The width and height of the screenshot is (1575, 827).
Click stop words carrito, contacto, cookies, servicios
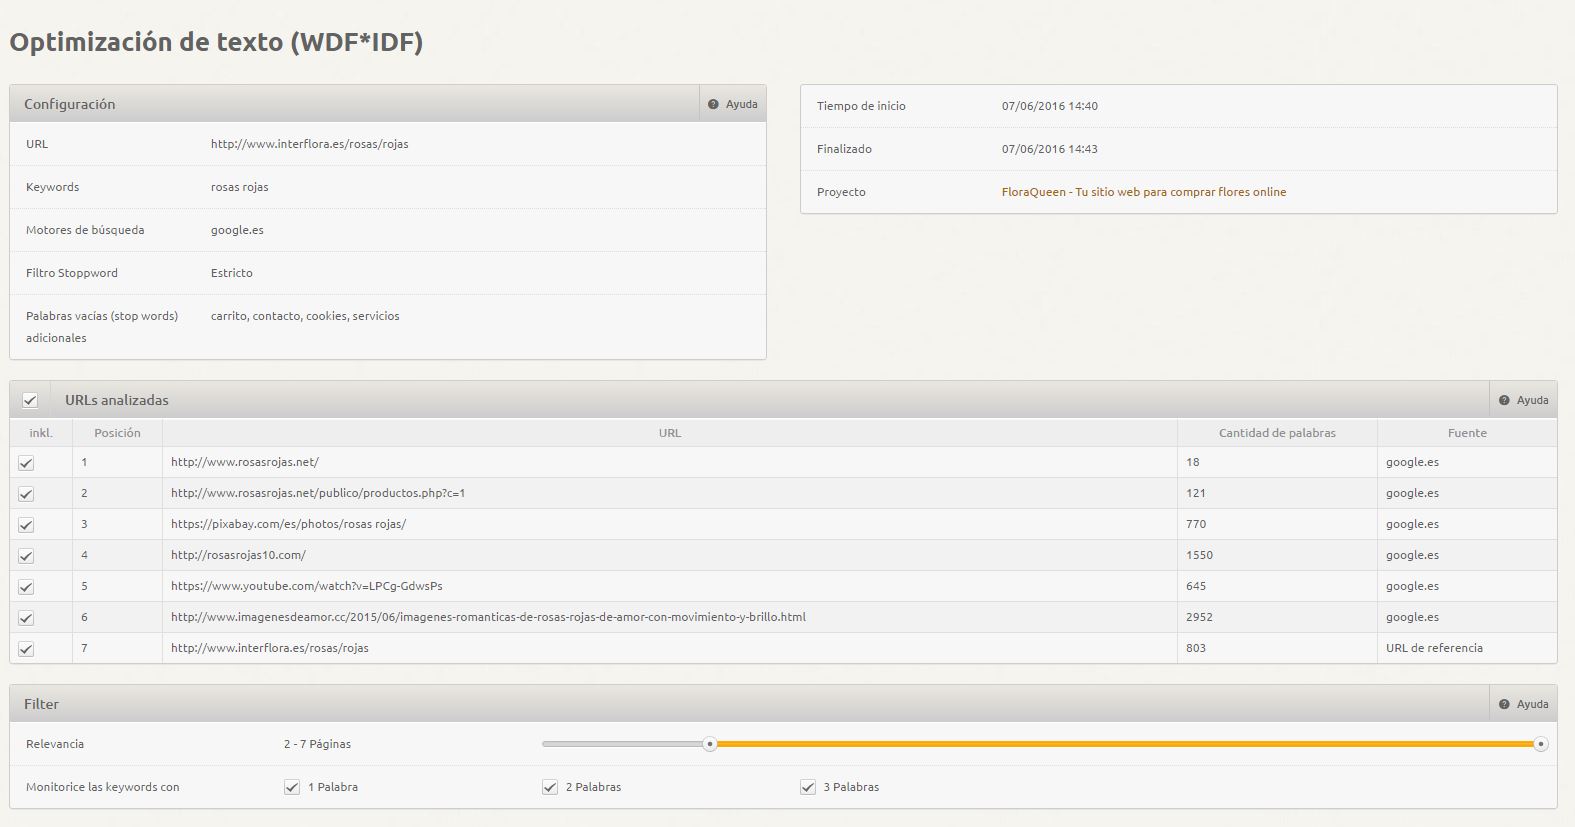305,316
